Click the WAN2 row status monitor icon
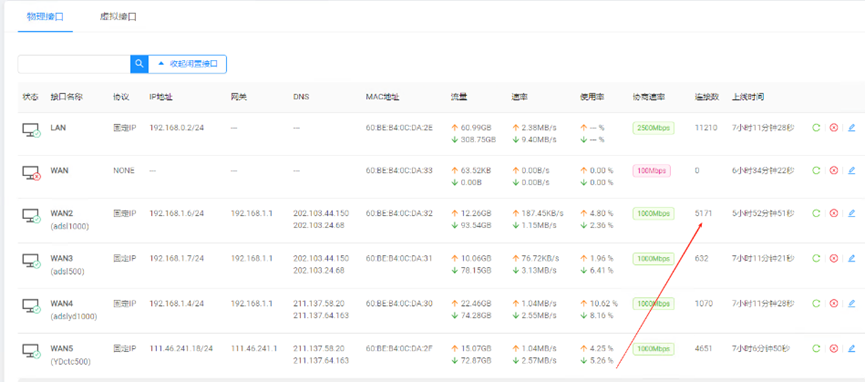Image resolution: width=865 pixels, height=382 pixels. point(31,216)
